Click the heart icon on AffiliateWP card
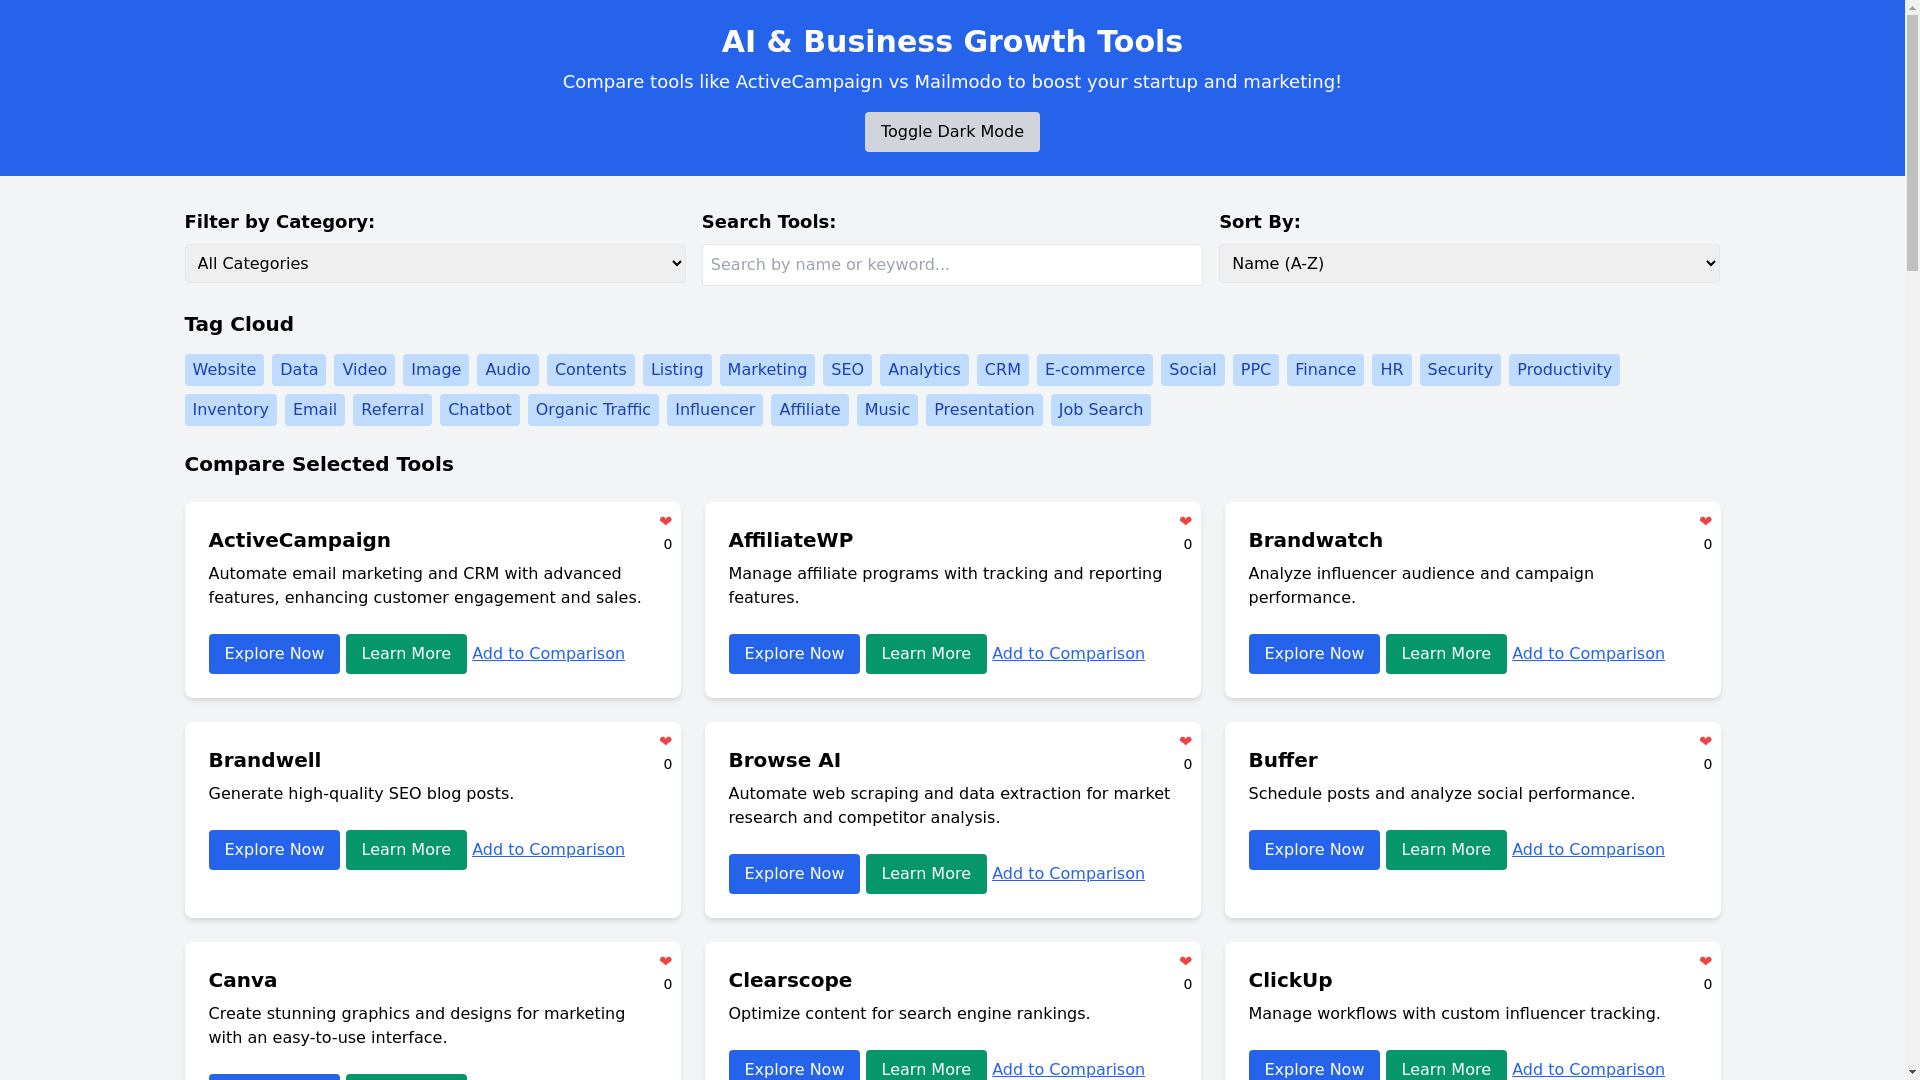This screenshot has height=1080, width=1920. coord(1186,521)
